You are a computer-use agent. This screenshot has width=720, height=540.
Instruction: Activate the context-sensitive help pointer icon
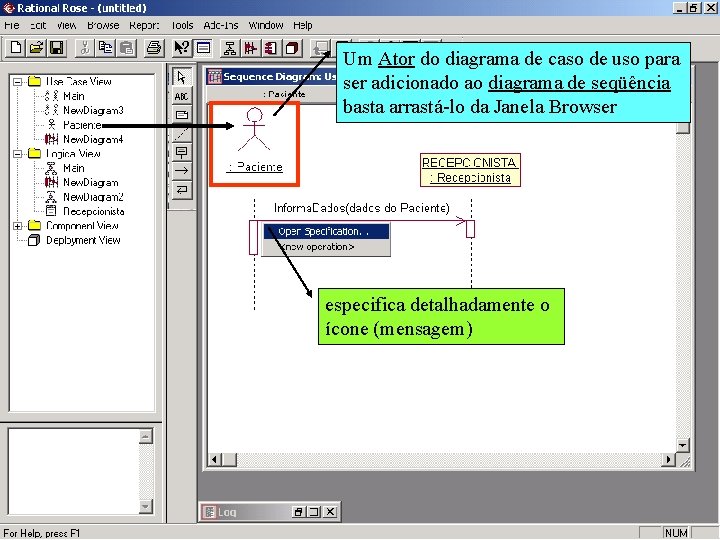tap(182, 48)
